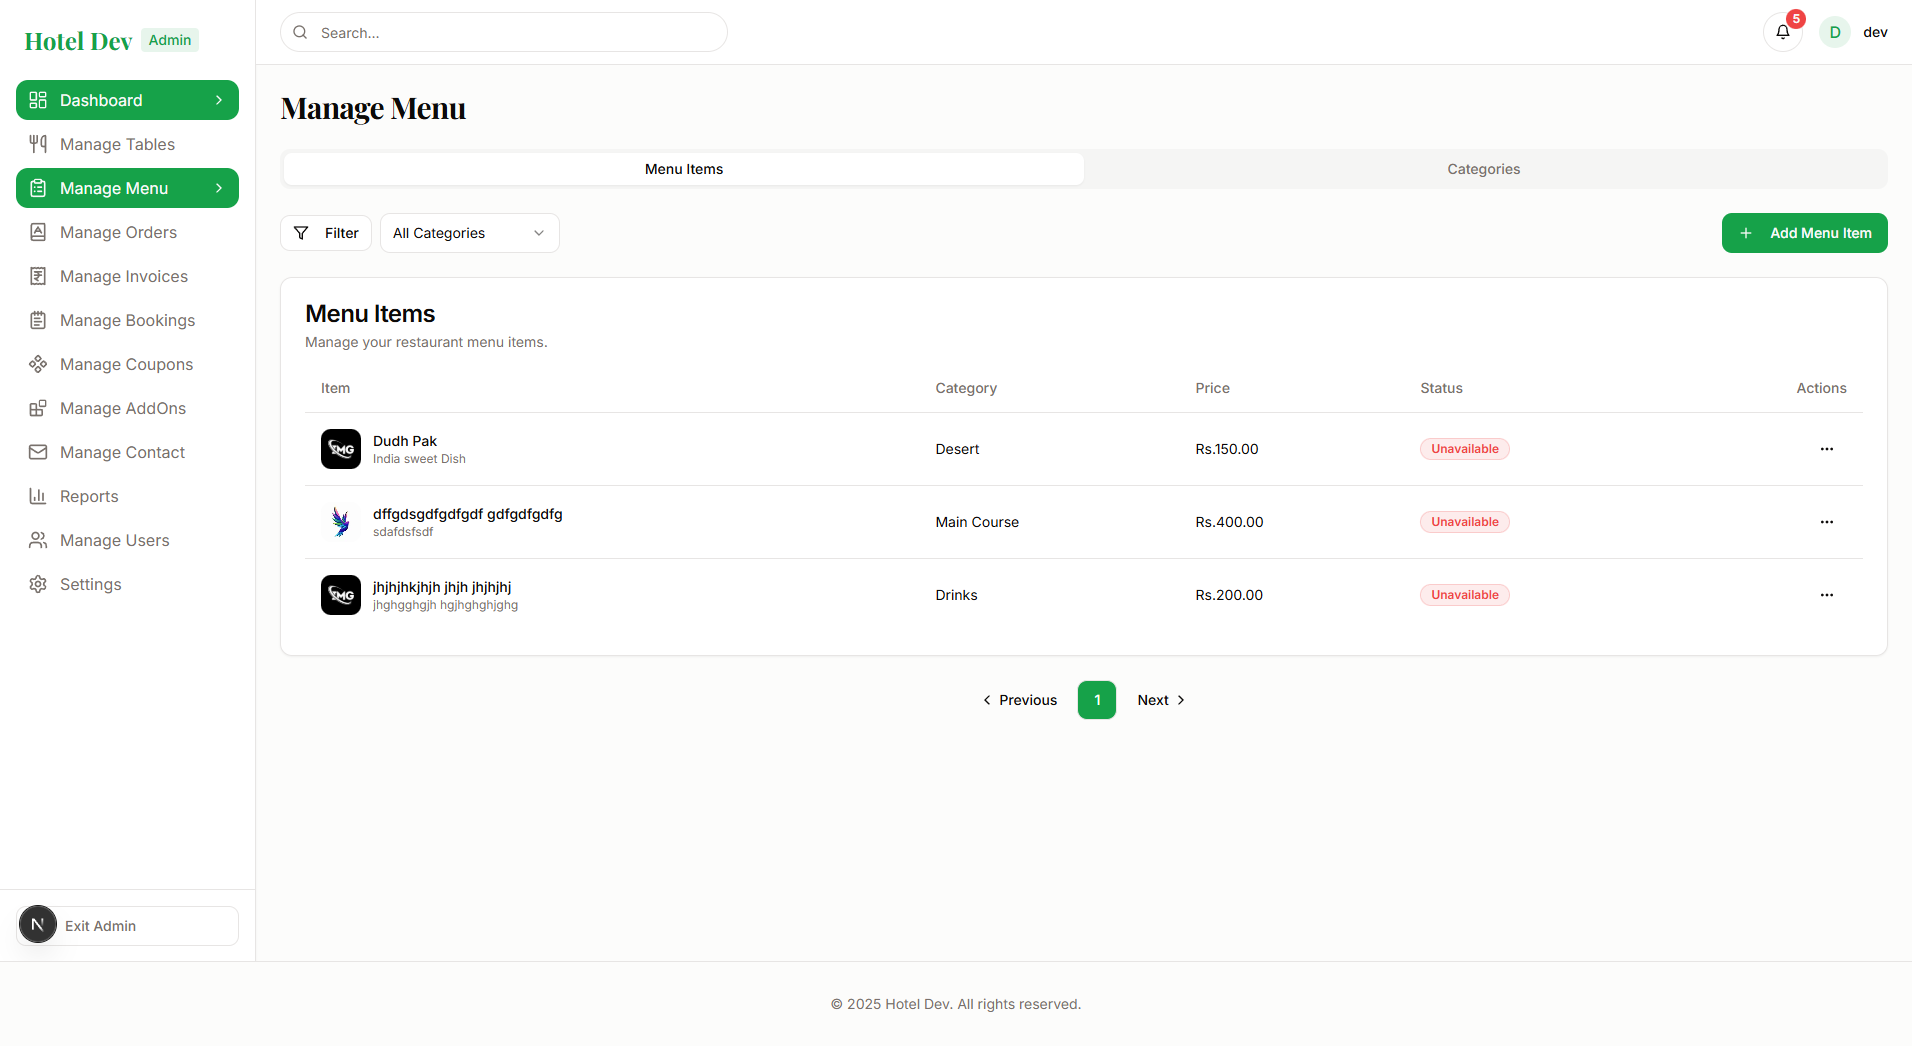Open Manage Tables from the sidebar
1912x1047 pixels.
117,144
